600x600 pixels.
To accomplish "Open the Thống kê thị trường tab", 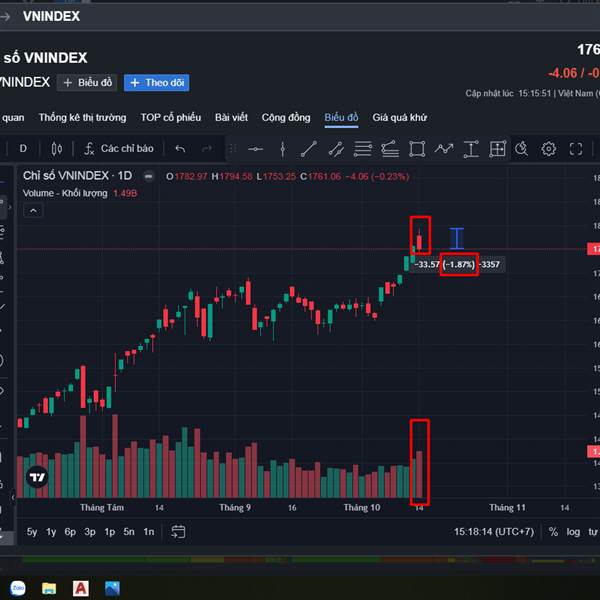I will click(82, 117).
